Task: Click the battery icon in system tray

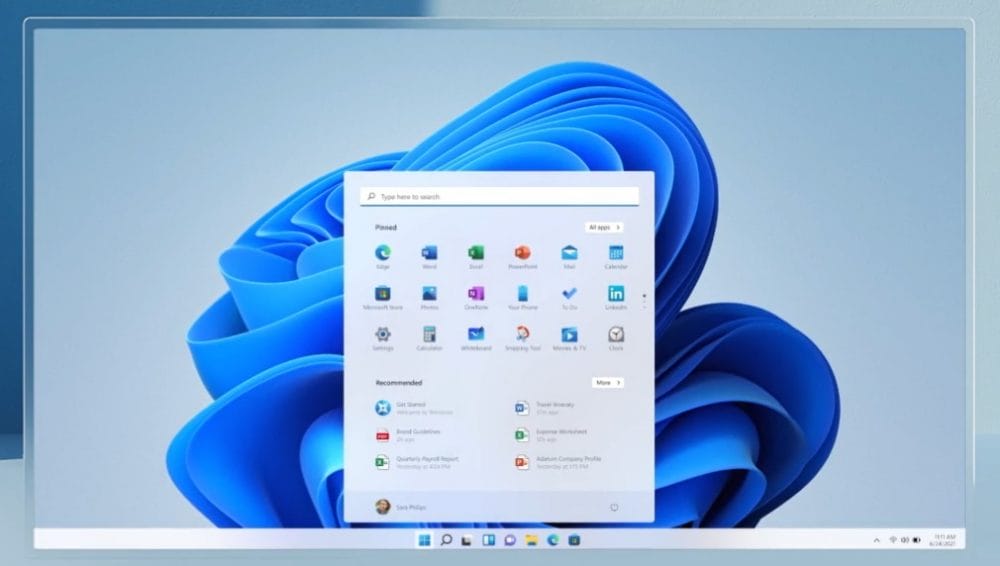Action: tap(916, 540)
